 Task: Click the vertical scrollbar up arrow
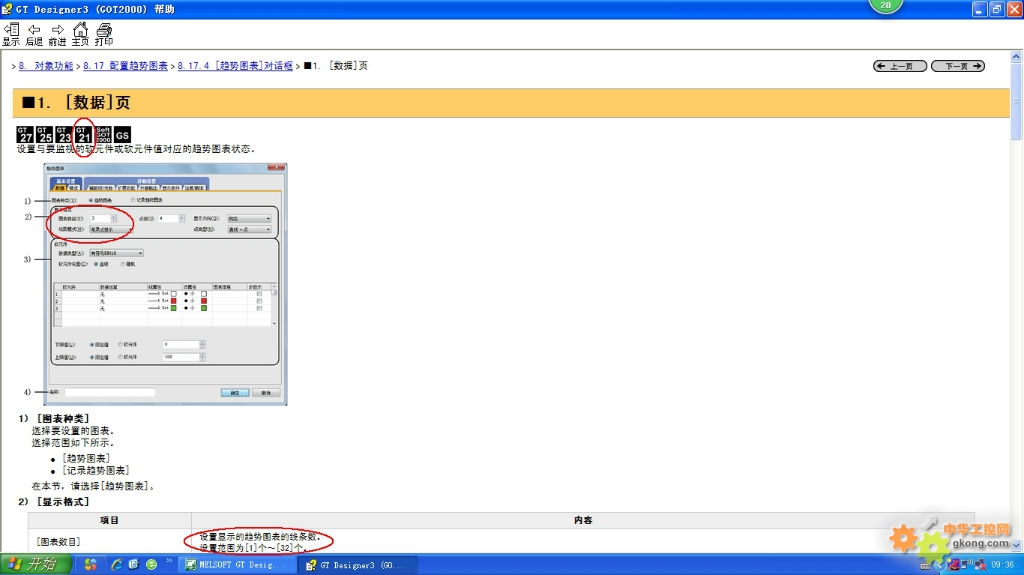pyautogui.click(x=1016, y=56)
